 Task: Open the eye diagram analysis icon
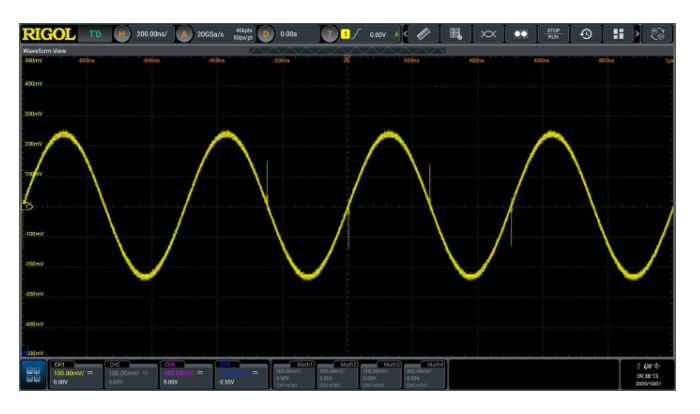(488, 34)
